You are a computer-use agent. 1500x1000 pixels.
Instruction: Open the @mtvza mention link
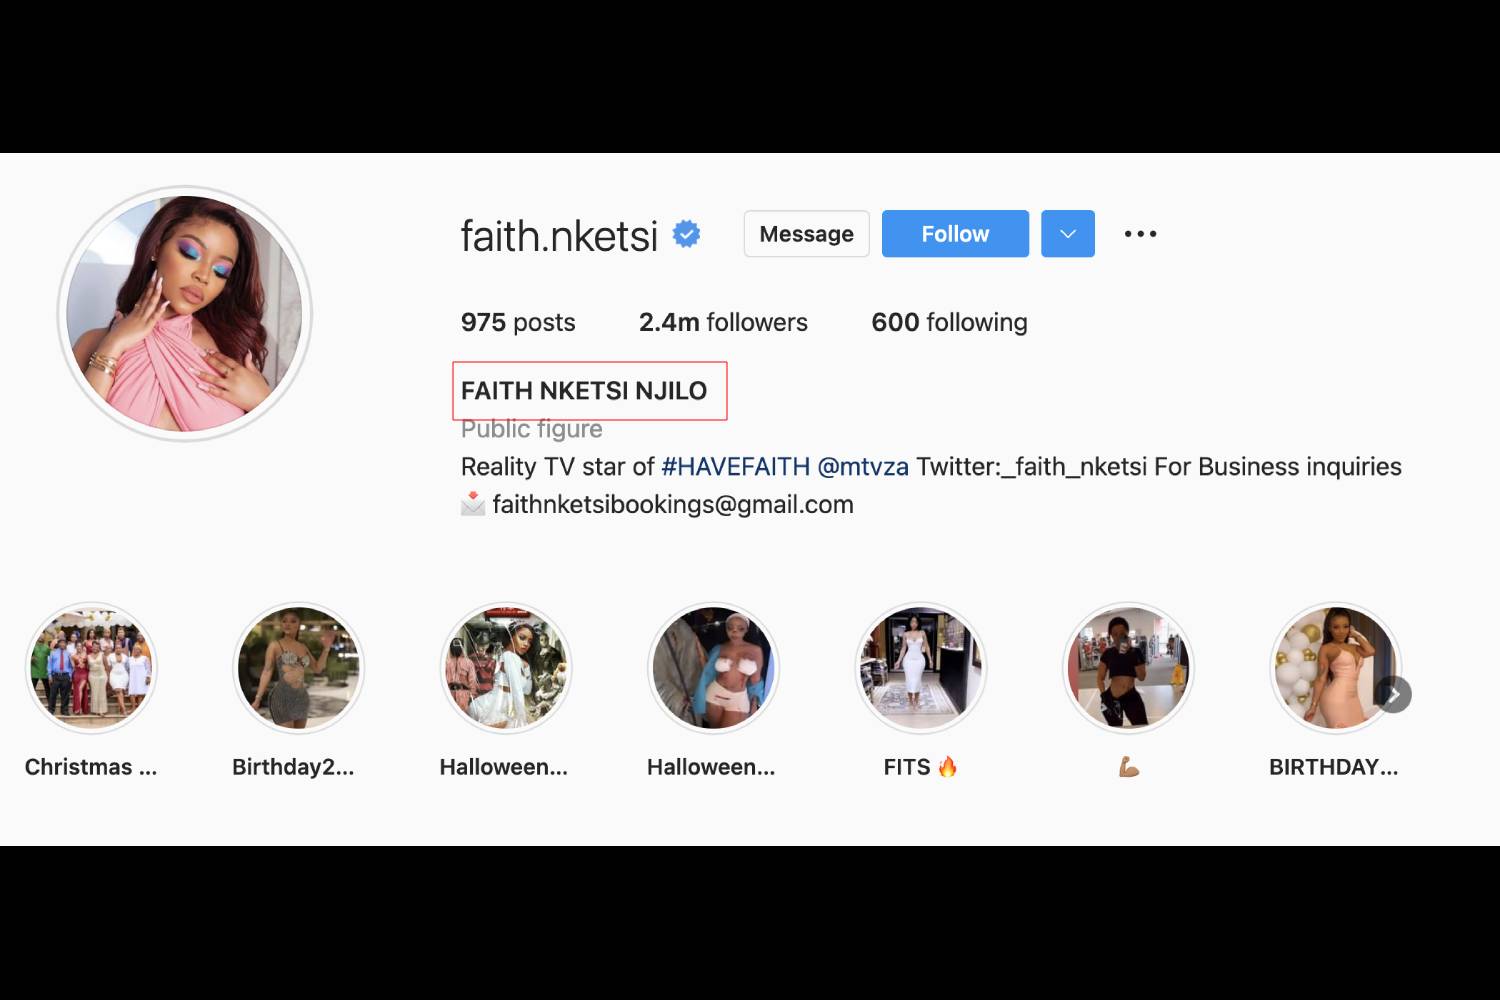[863, 467]
